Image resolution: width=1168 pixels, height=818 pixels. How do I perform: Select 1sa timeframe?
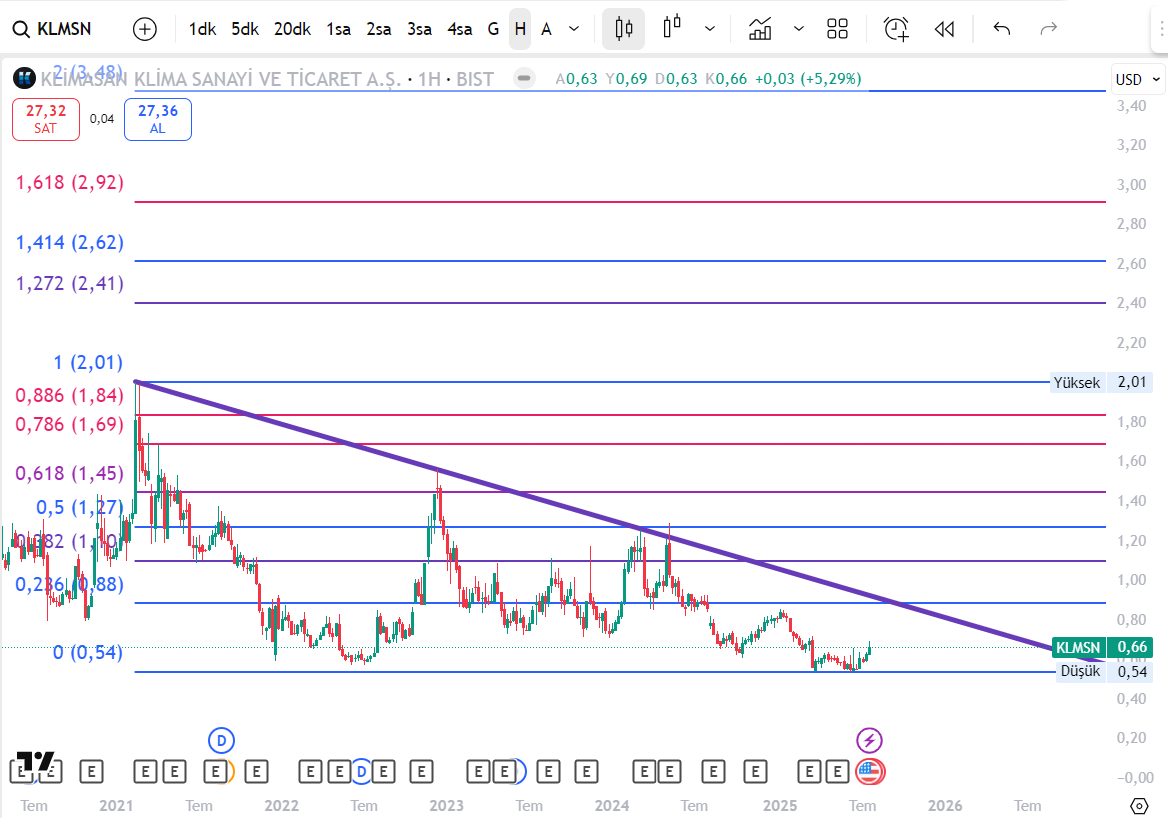point(338,29)
